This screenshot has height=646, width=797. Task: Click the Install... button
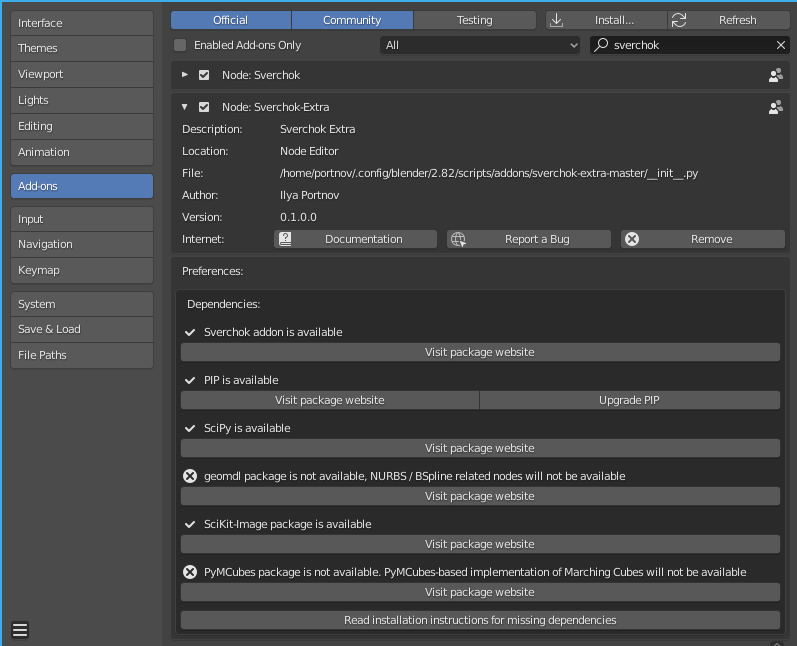click(606, 20)
